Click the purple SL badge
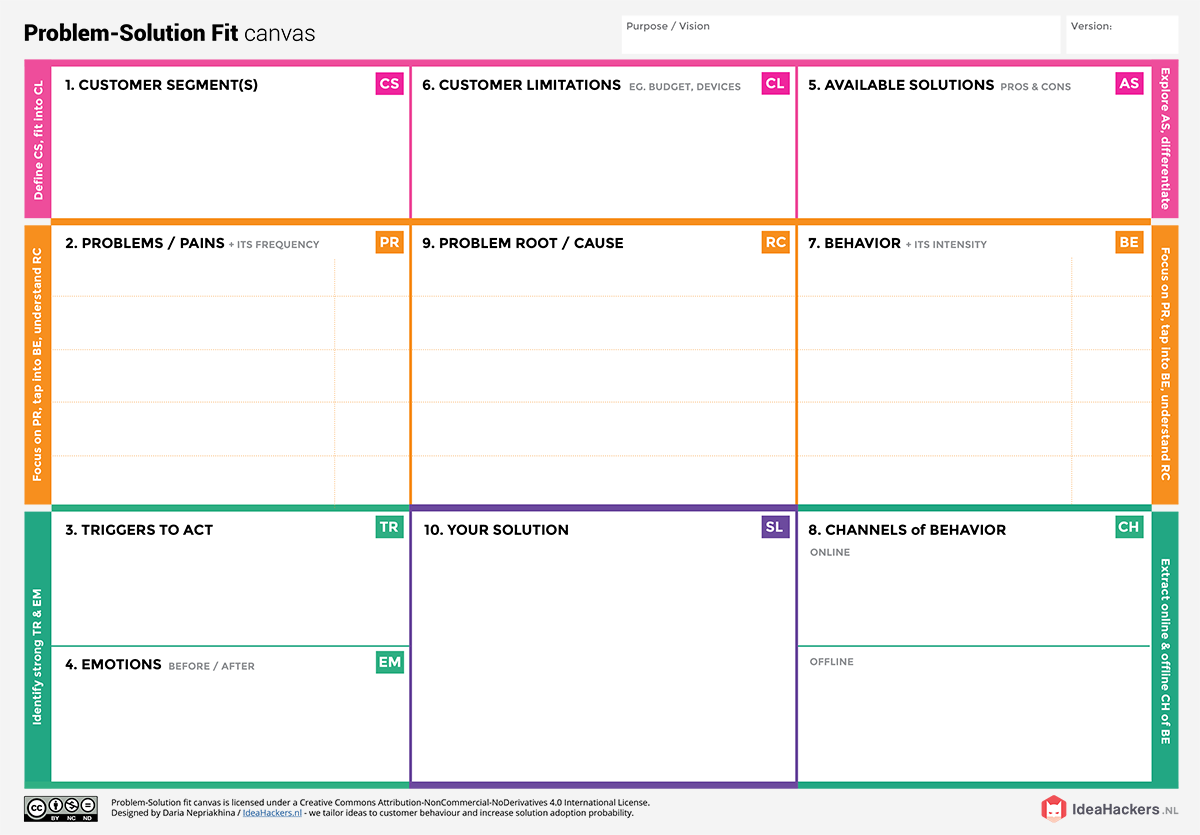The width and height of the screenshot is (1200, 835). [775, 527]
